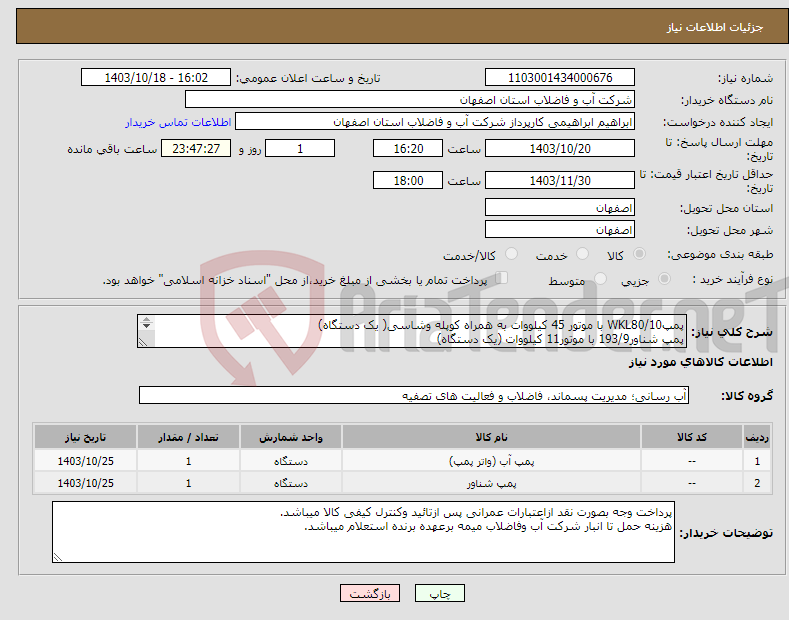Toggle Islamic treasury bonds payment checkbox
Image resolution: width=789 pixels, height=620 pixels.
[501, 277]
